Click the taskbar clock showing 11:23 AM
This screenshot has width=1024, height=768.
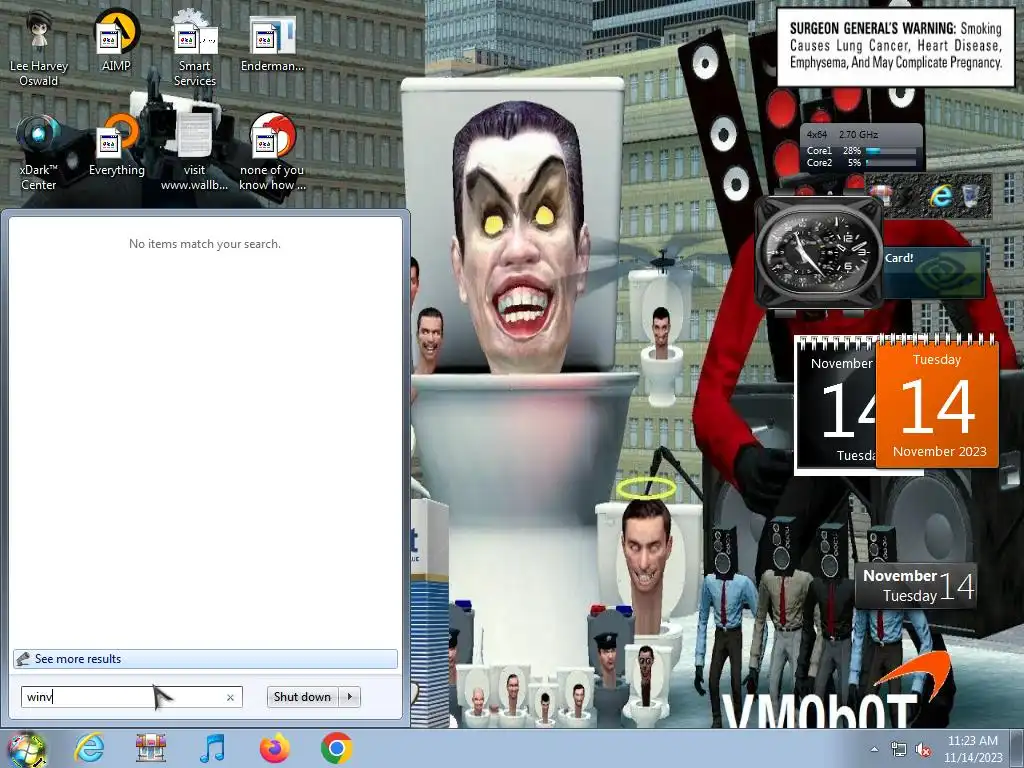972,749
